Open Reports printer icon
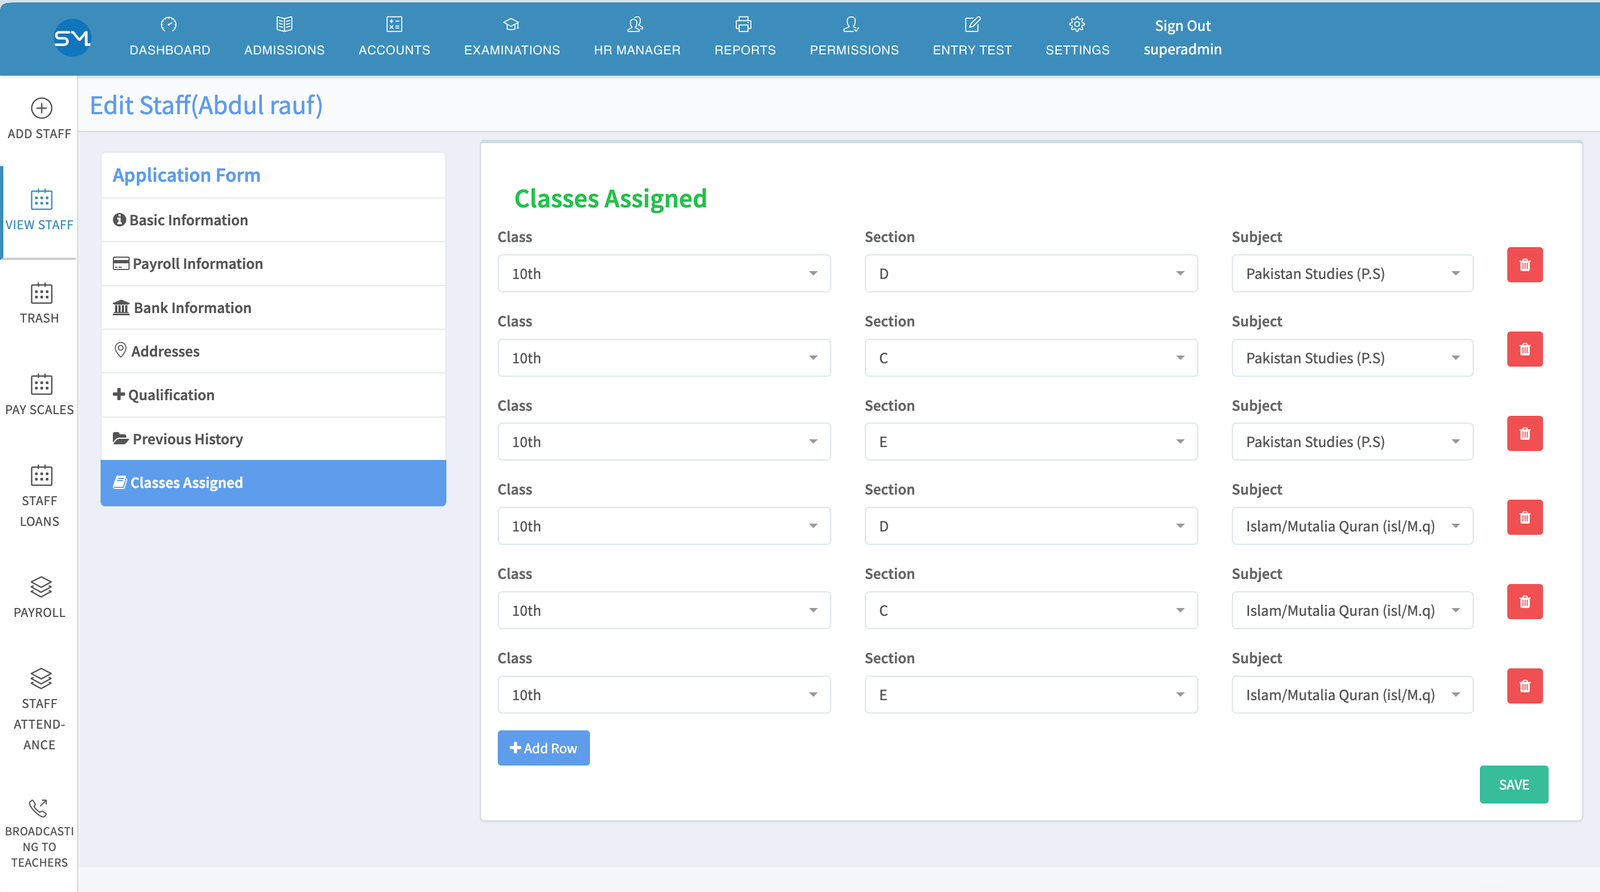 (744, 24)
